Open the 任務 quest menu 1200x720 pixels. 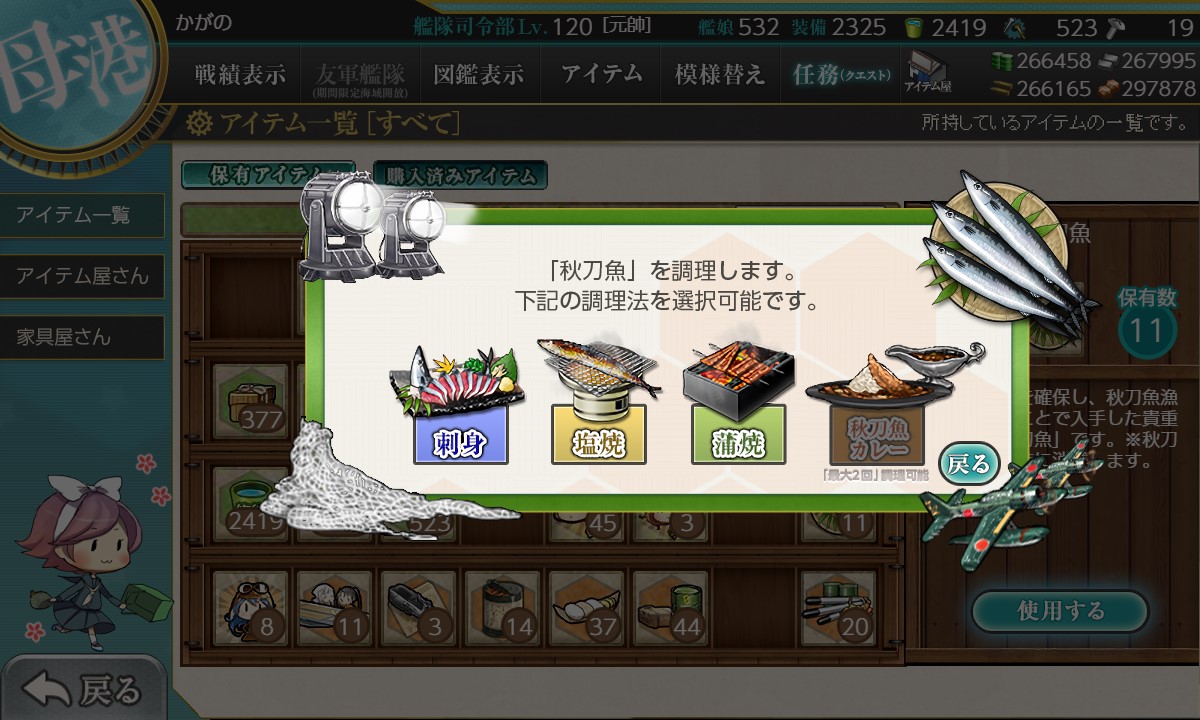(841, 75)
